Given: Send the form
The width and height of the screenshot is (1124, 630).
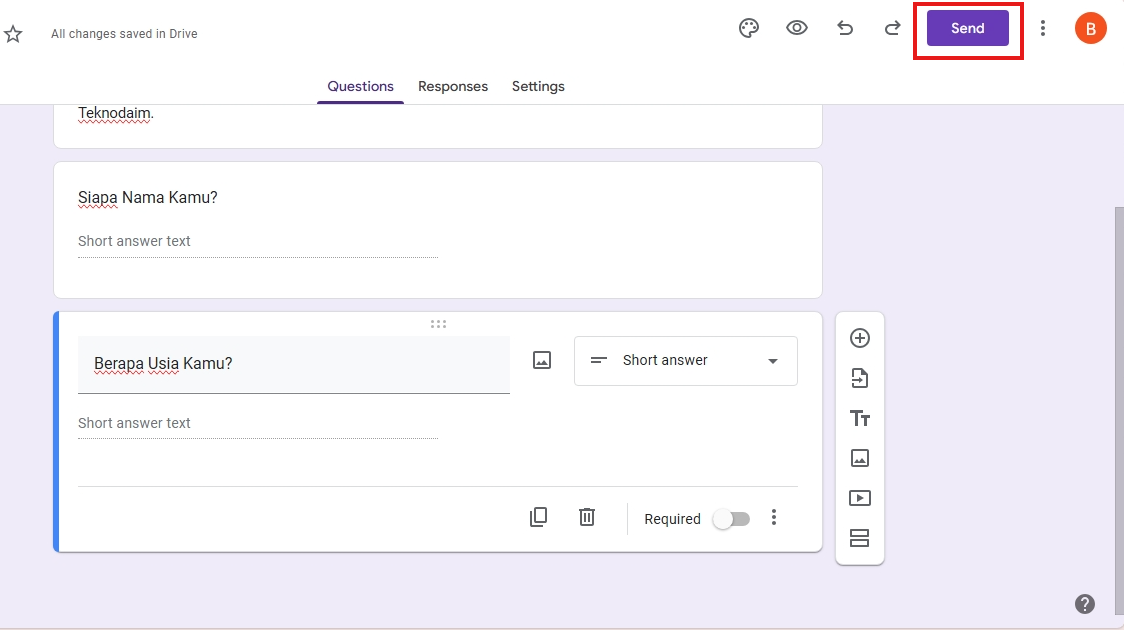Looking at the screenshot, I should point(967,28).
